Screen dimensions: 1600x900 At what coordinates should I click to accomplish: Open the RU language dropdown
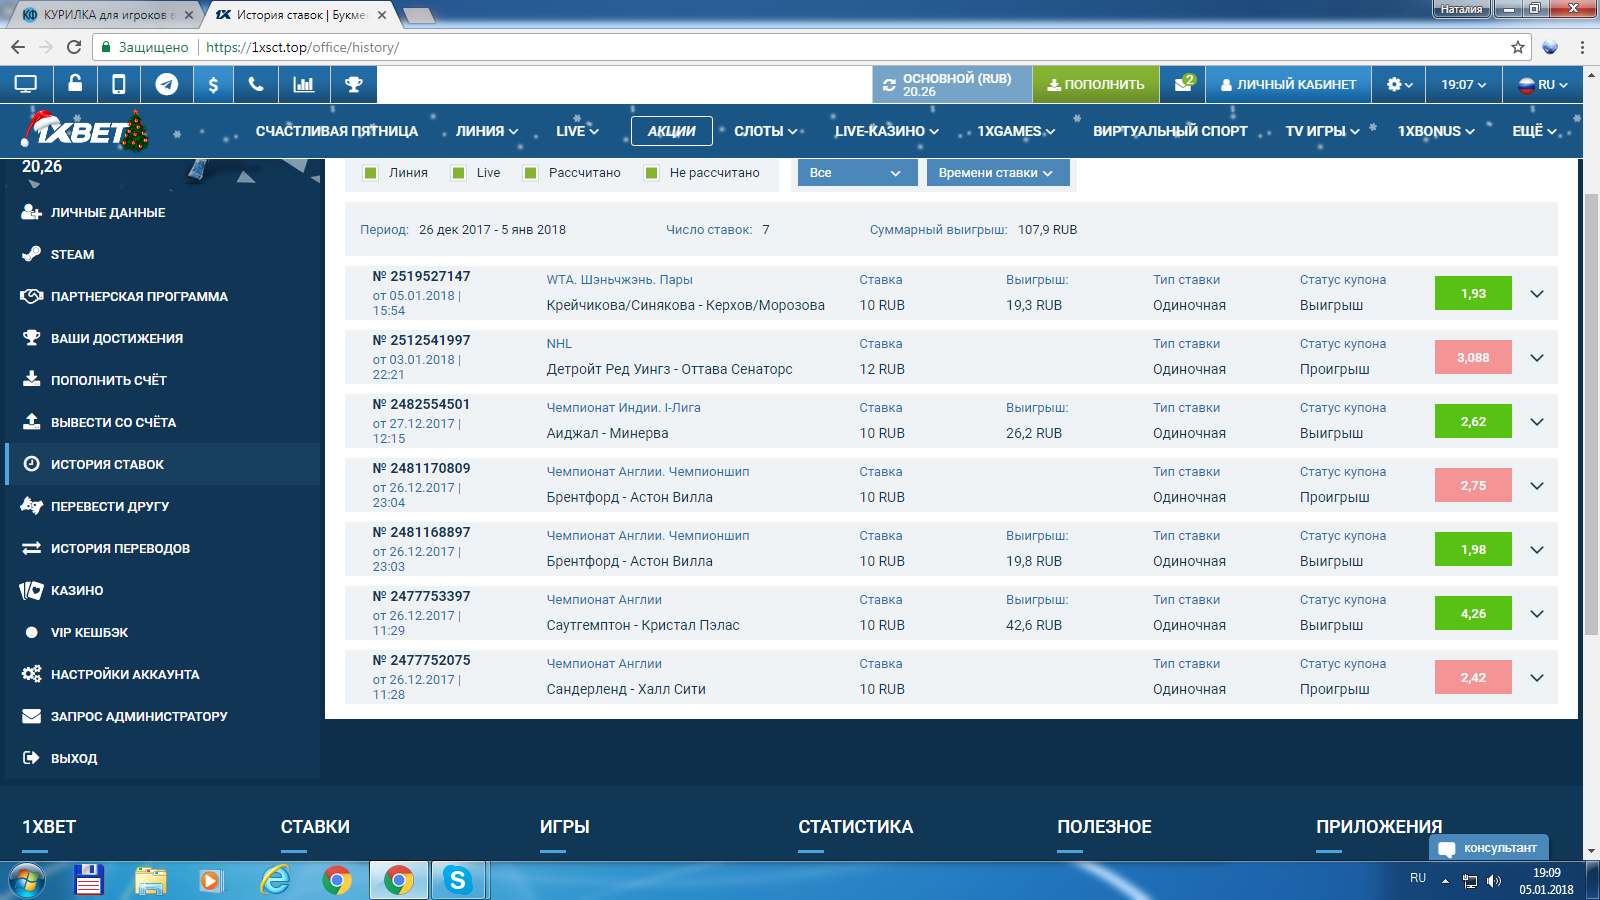point(1543,85)
